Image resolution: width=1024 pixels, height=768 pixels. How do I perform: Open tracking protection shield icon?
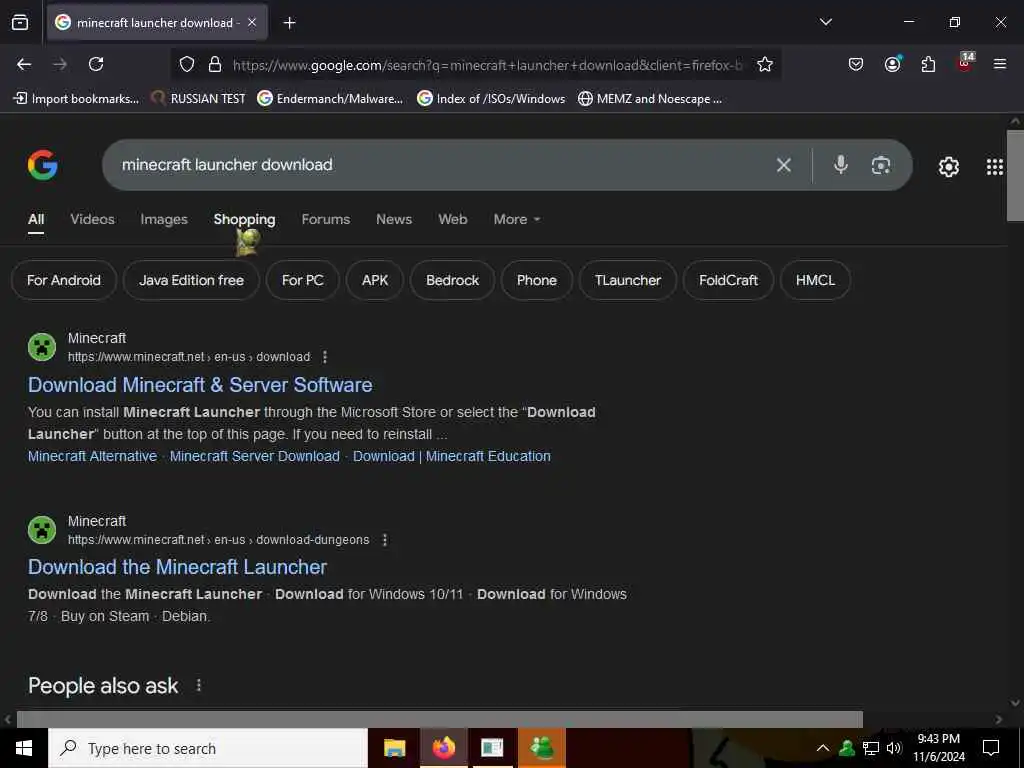(187, 64)
